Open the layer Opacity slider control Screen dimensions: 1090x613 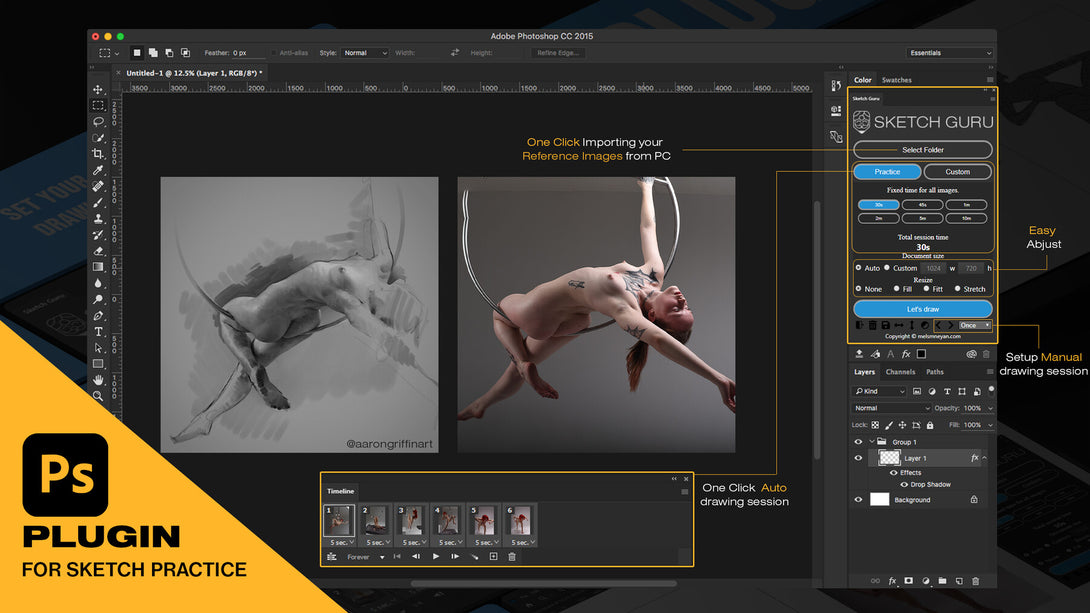990,408
